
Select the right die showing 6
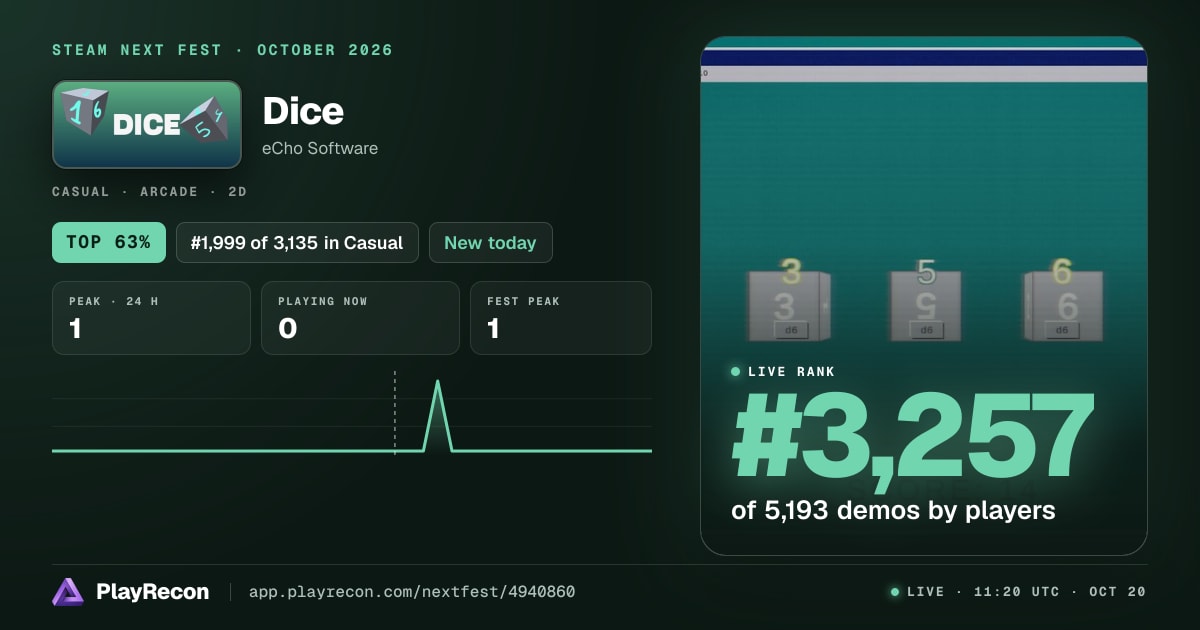pyautogui.click(x=1062, y=301)
